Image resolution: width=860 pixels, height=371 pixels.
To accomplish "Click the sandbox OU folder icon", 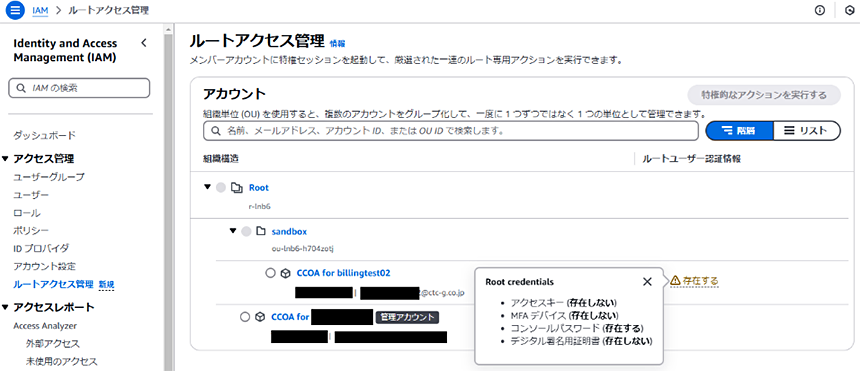I will point(261,231).
